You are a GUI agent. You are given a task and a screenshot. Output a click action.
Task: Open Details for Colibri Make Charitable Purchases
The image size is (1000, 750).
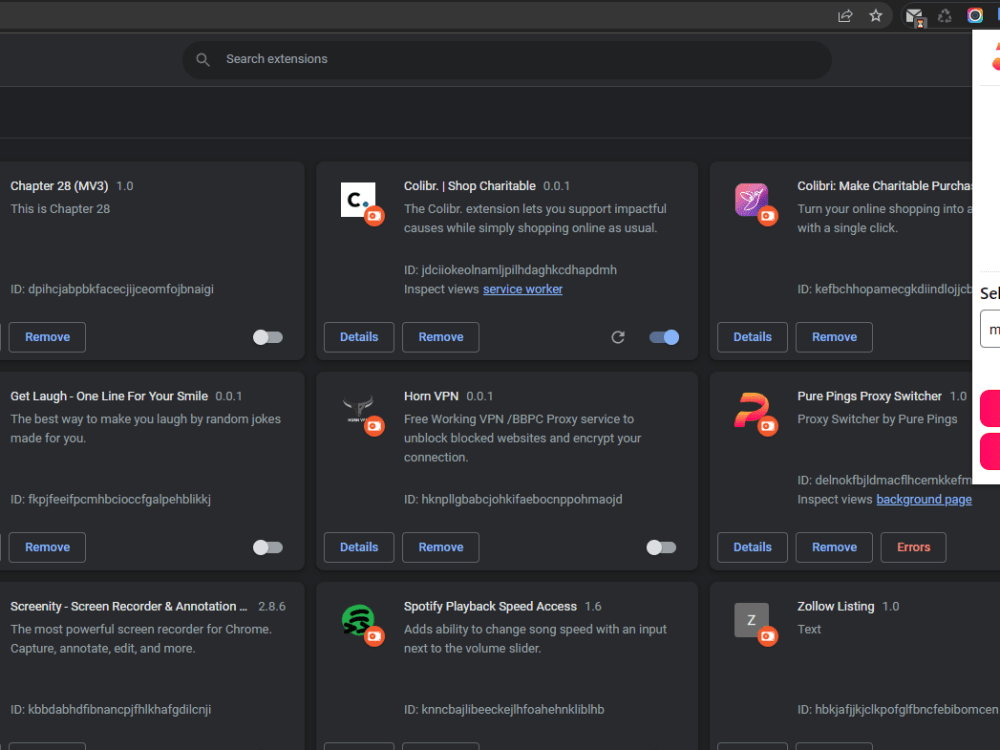pos(753,337)
